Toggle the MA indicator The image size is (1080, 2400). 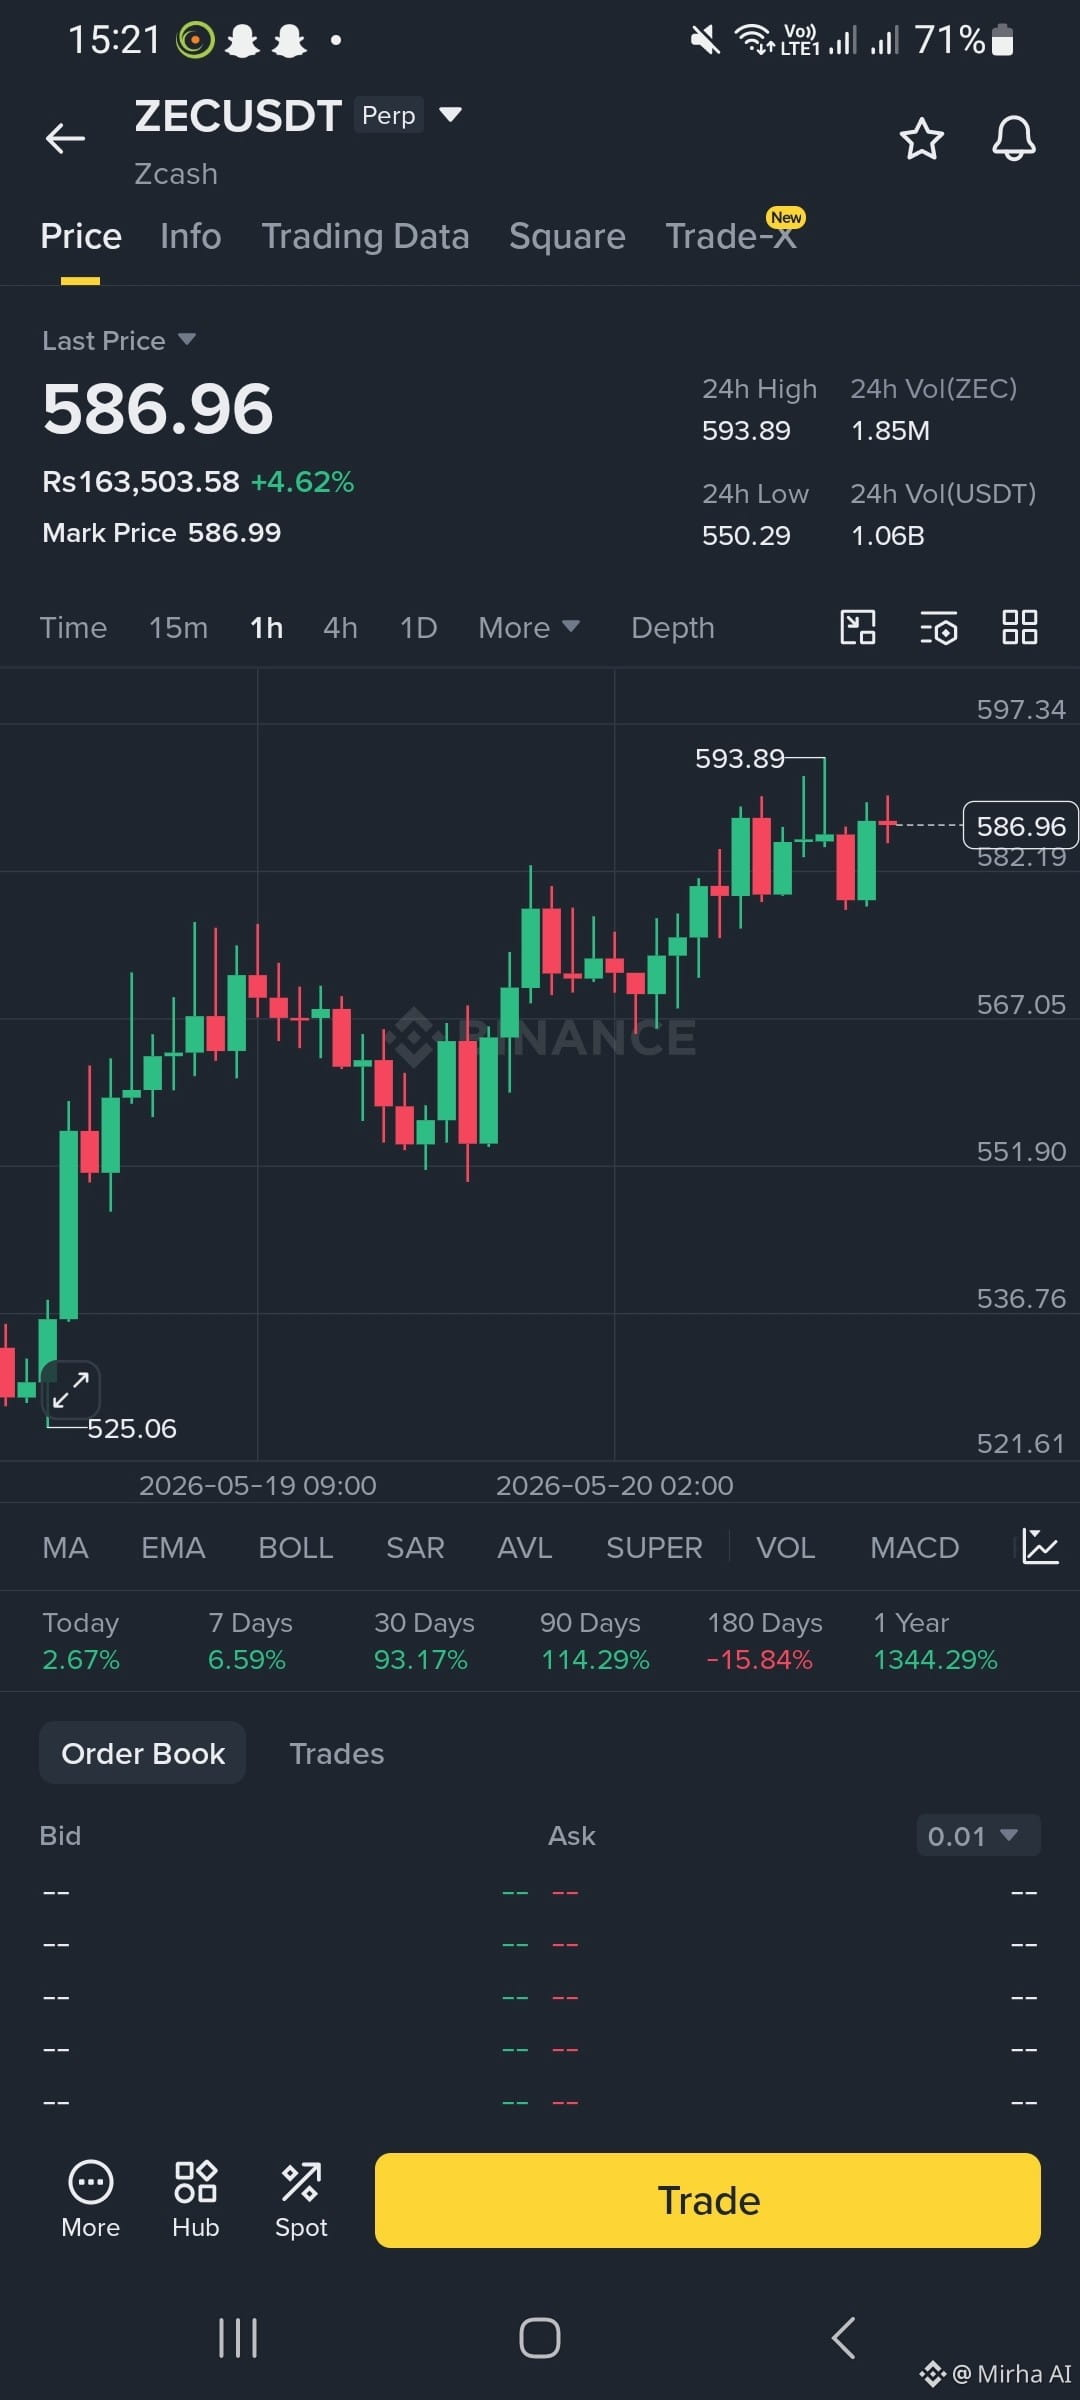click(x=65, y=1548)
